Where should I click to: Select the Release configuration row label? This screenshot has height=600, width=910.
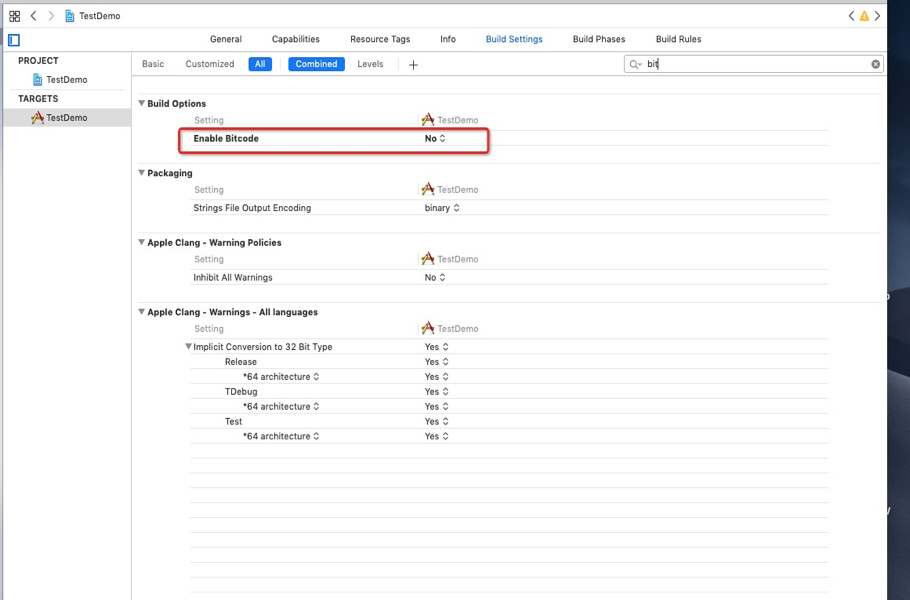[x=241, y=362]
